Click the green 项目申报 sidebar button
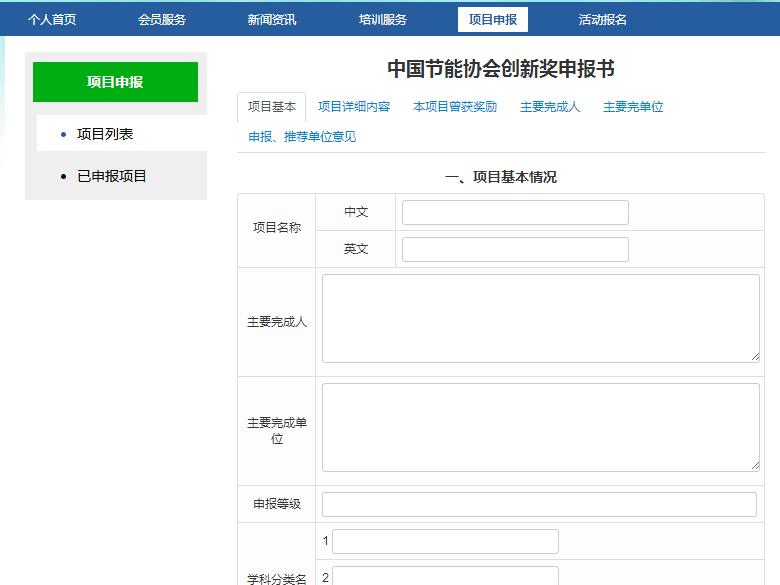The image size is (780, 585). (x=115, y=82)
